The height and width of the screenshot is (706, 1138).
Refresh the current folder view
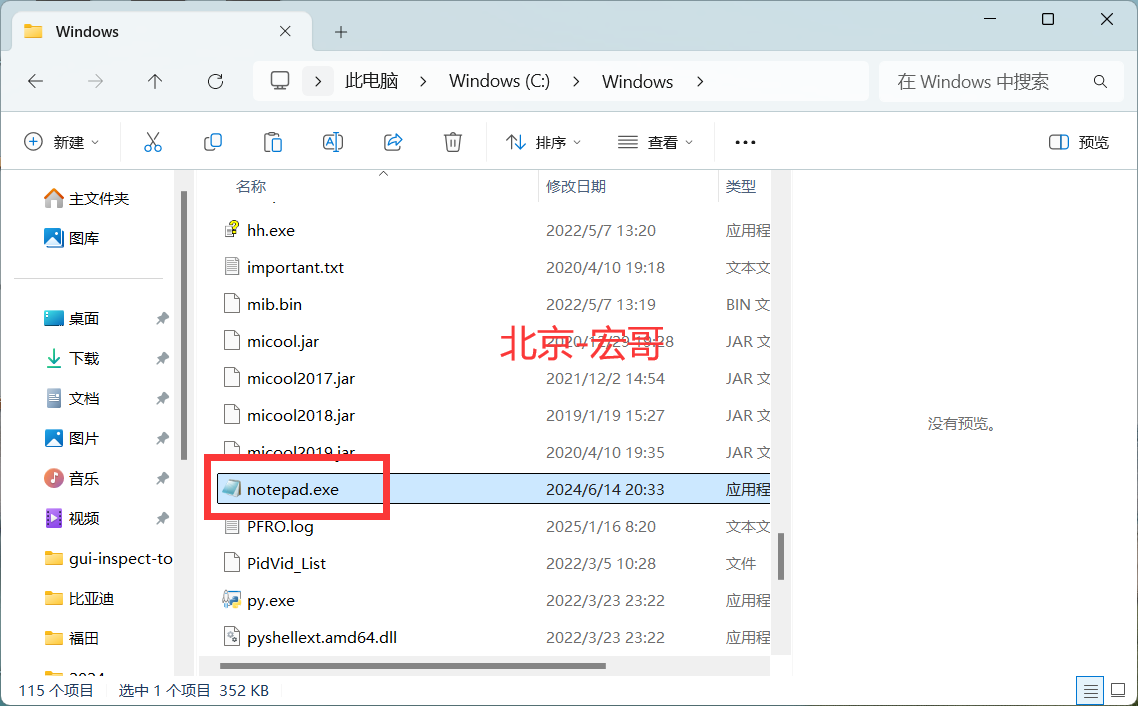pos(216,81)
